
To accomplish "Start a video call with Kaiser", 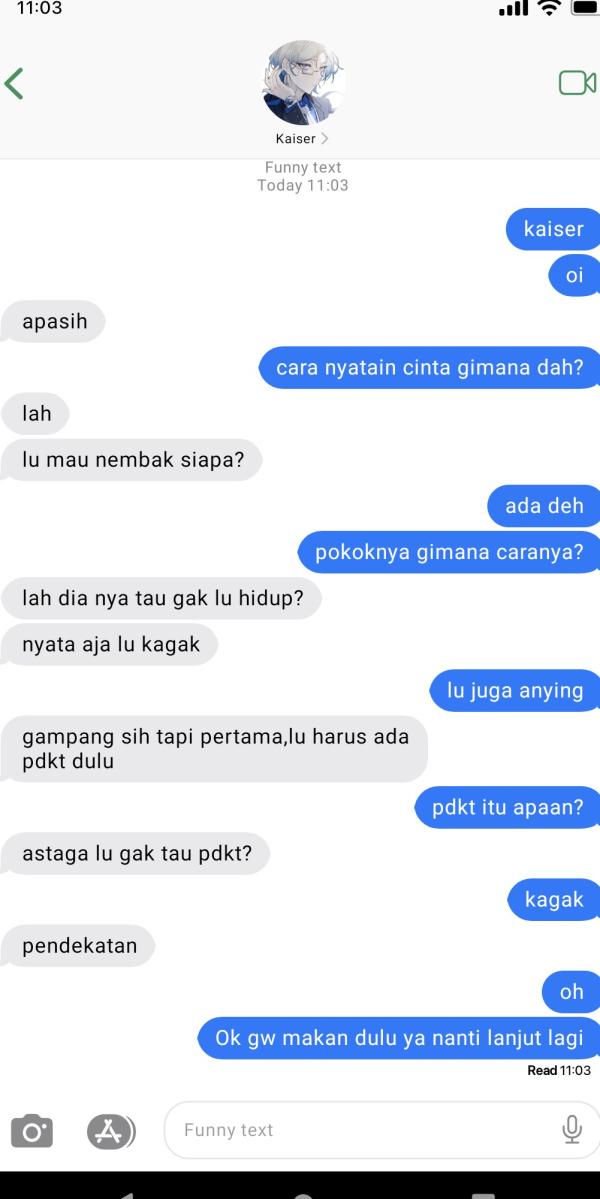I will pyautogui.click(x=577, y=83).
